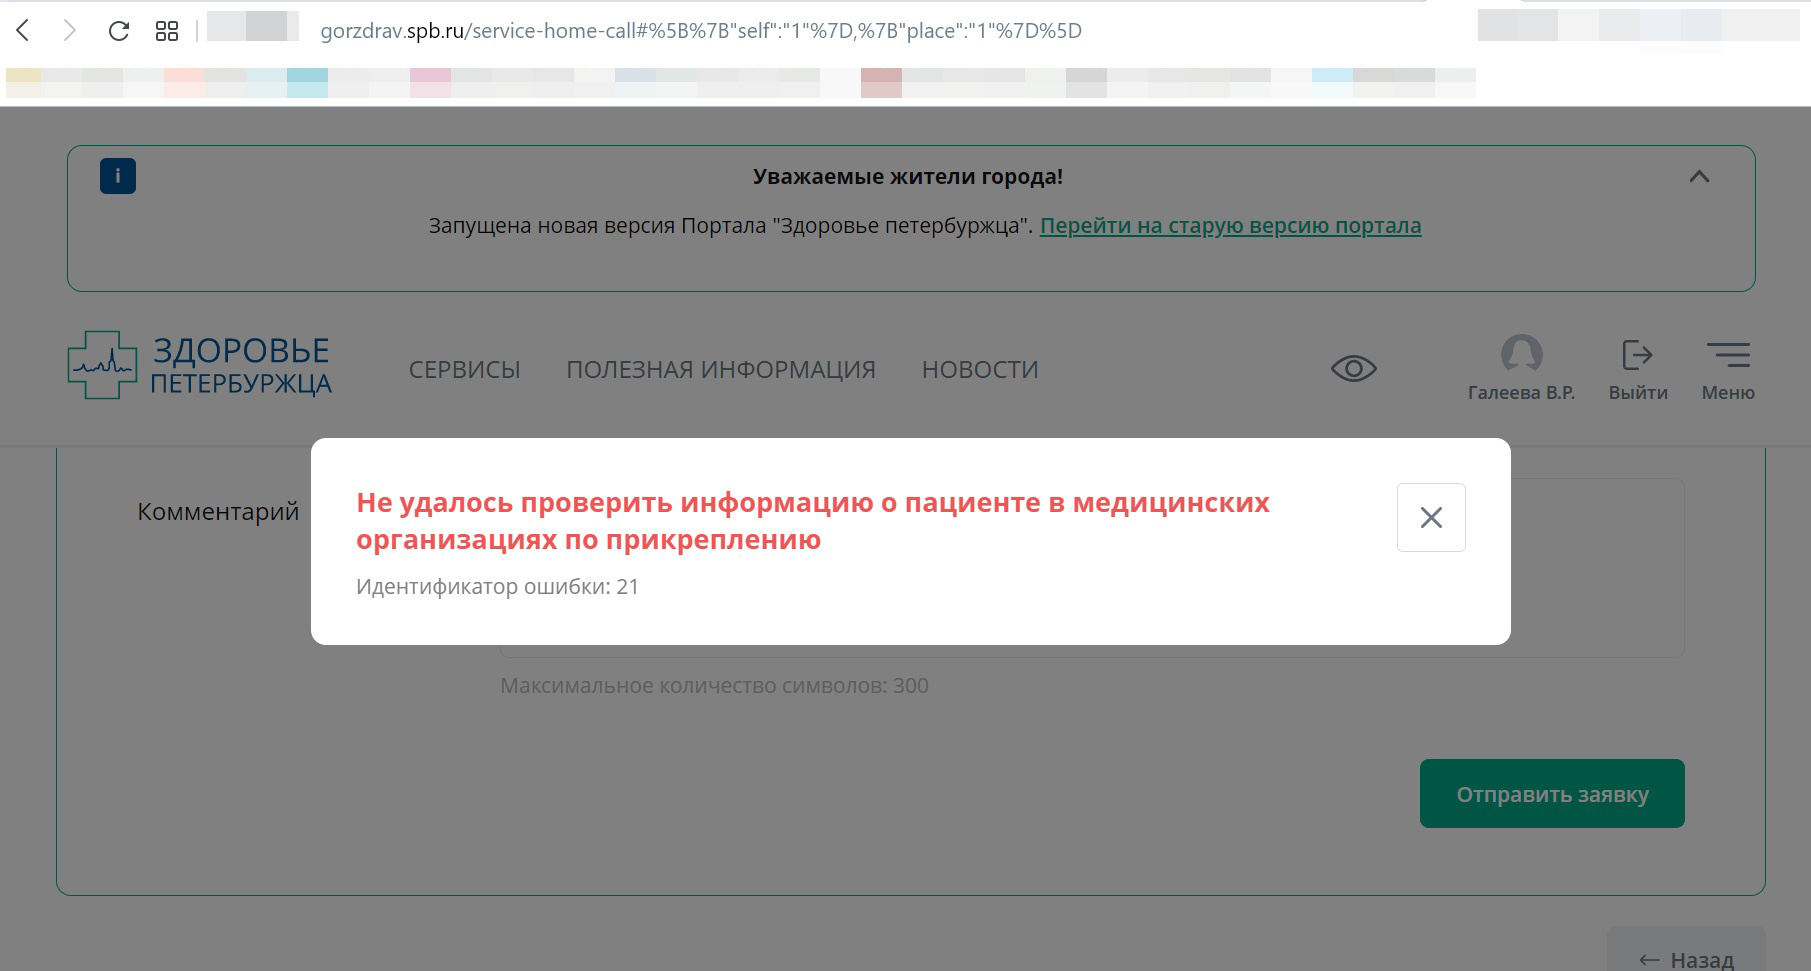This screenshot has height=971, width=1811.
Task: Open user profile Галеева В.Р.
Action: (x=1521, y=368)
